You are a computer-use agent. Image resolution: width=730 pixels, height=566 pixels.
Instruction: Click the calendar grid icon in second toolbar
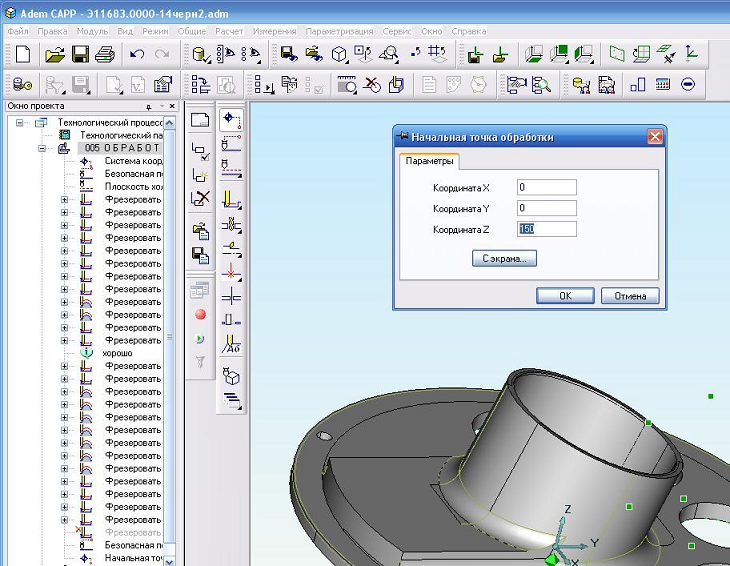coord(662,84)
